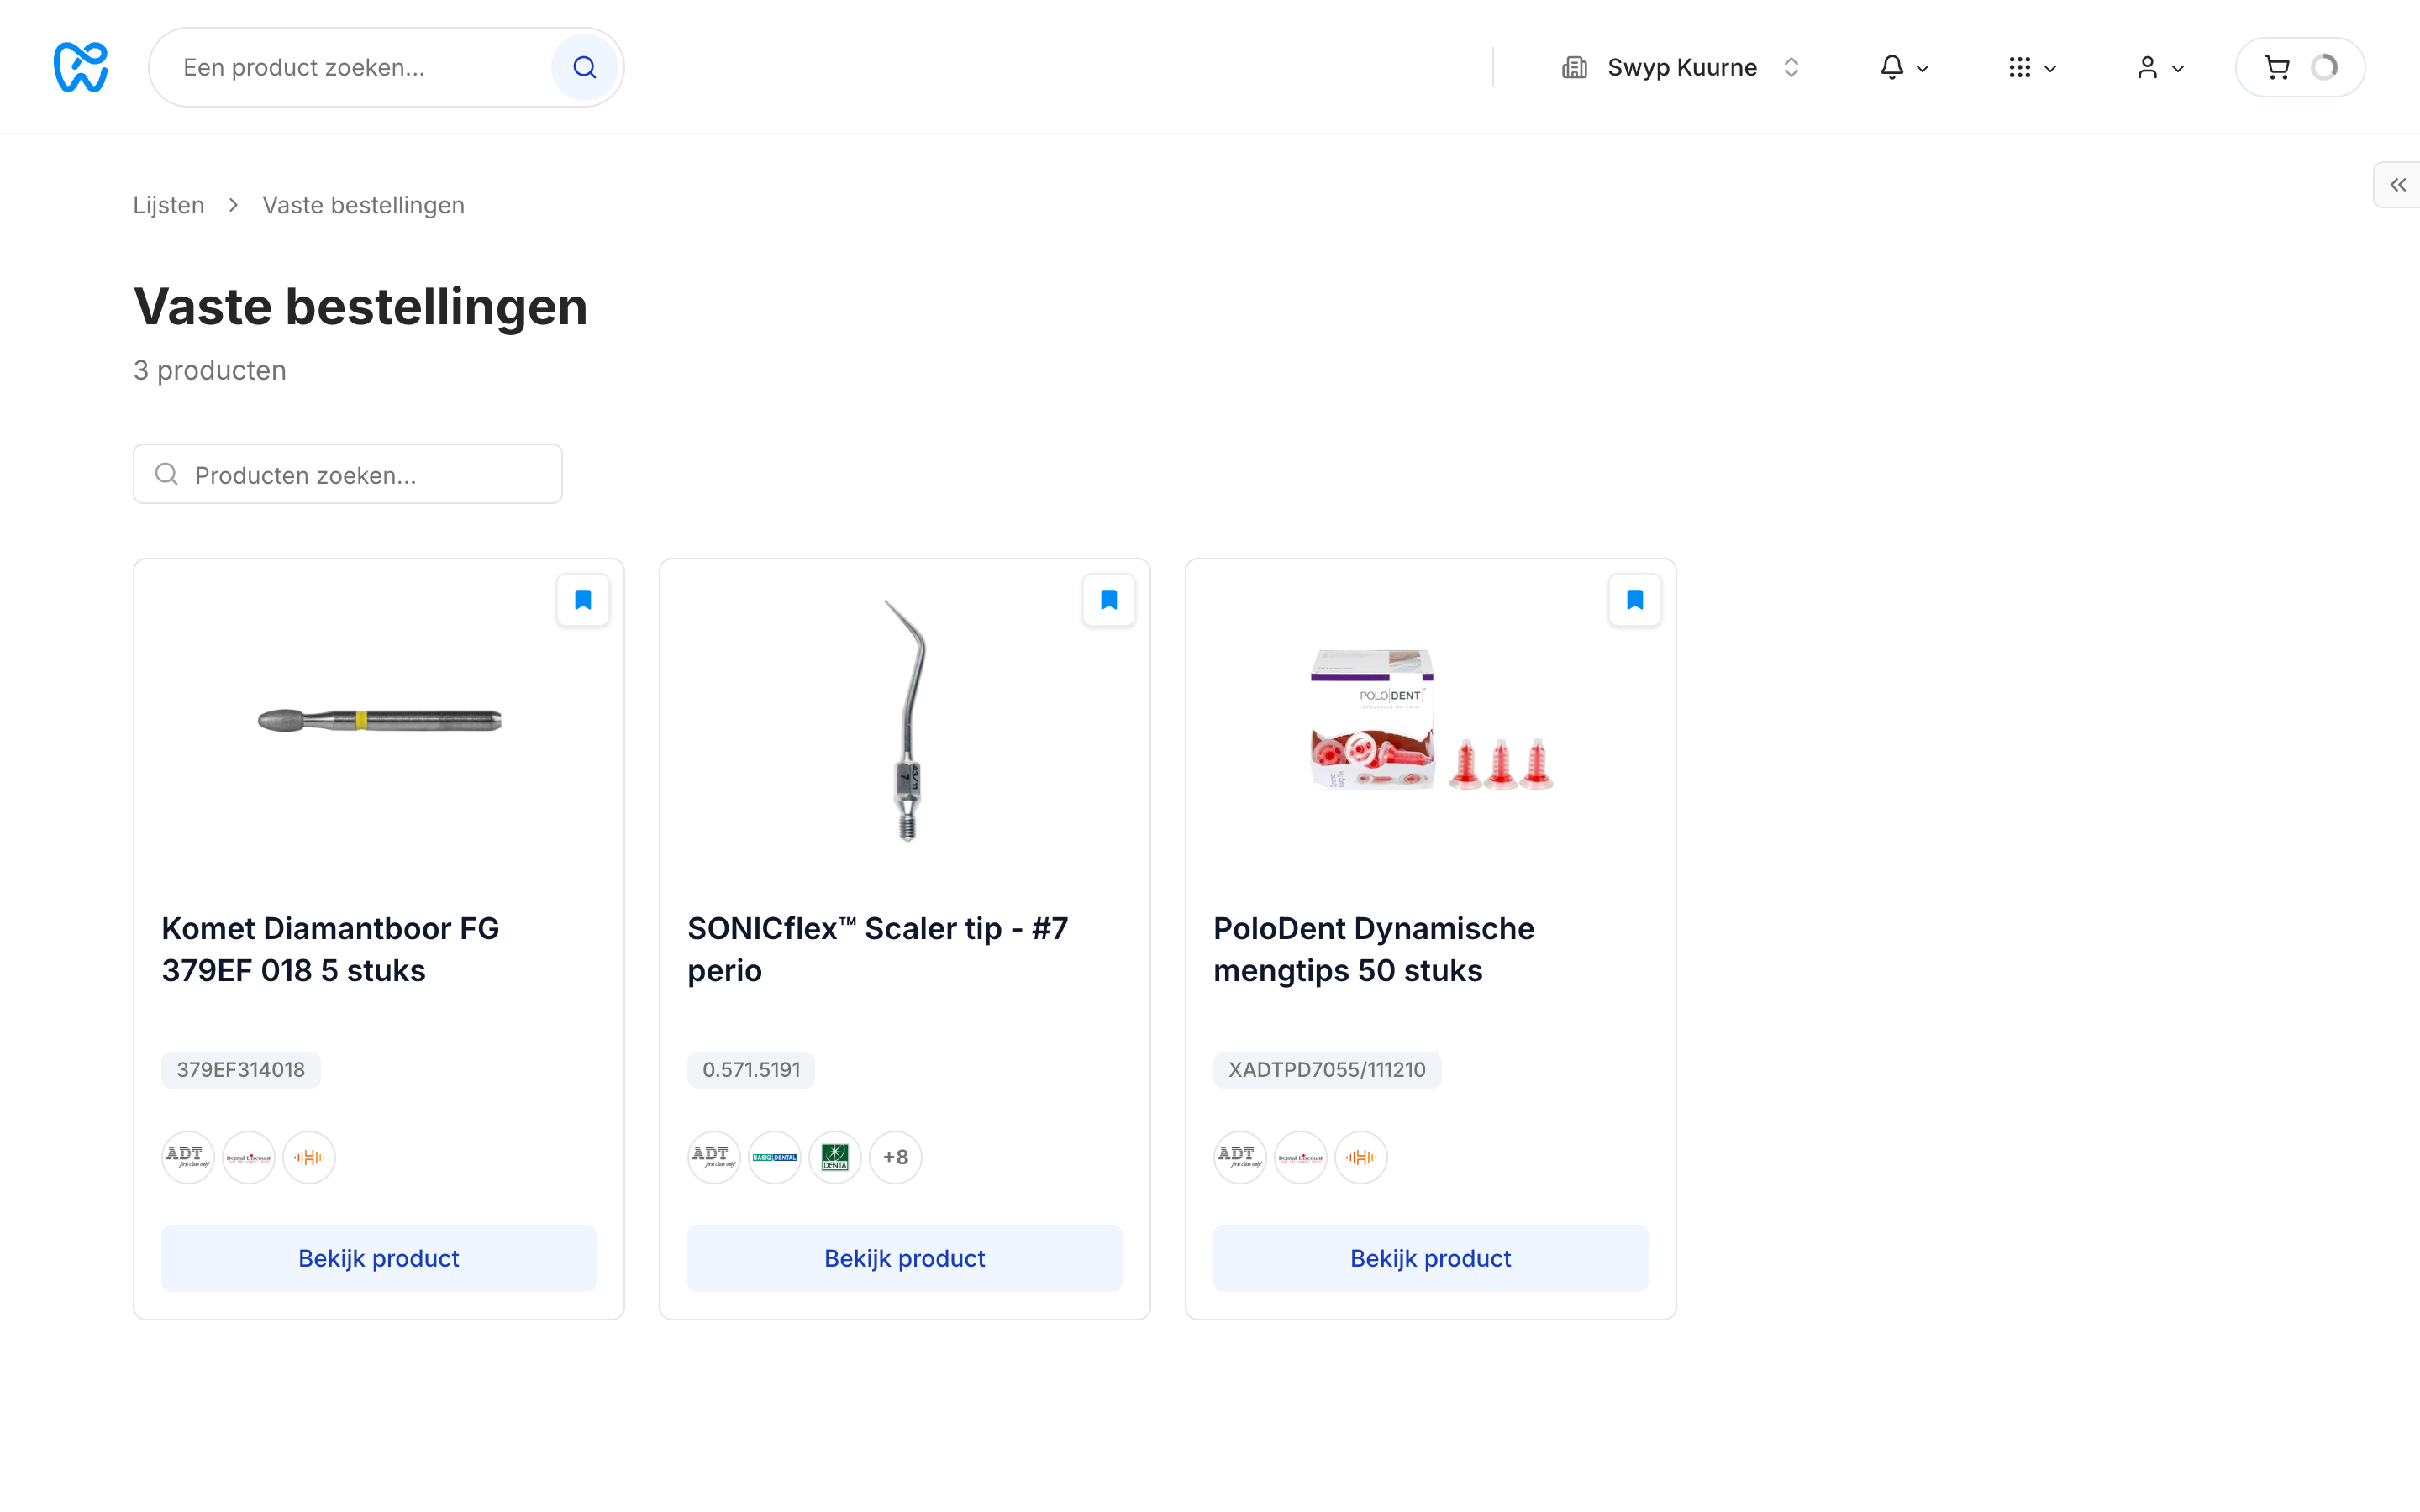Open the notifications bell dropdown
The width and height of the screenshot is (2420, 1512).
click(1904, 67)
